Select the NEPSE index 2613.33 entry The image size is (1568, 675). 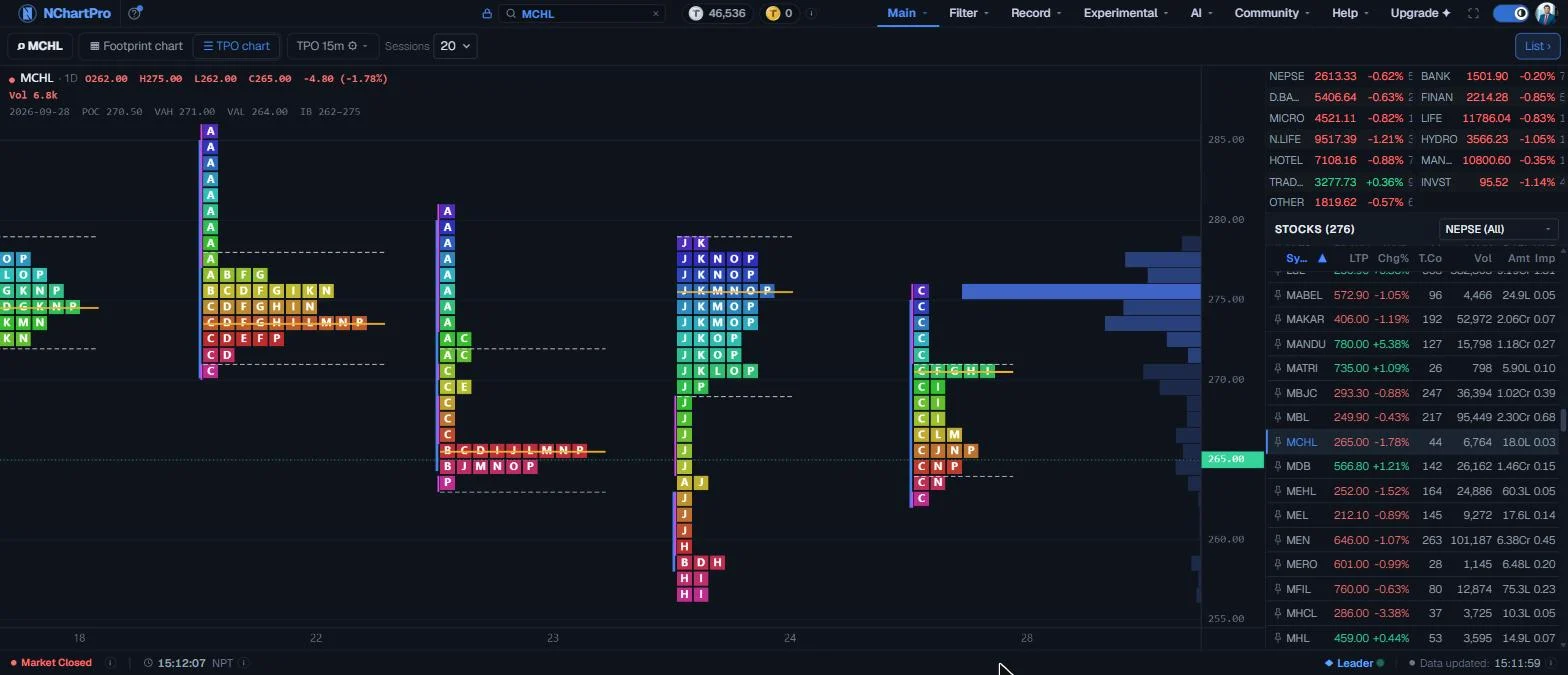(1339, 76)
